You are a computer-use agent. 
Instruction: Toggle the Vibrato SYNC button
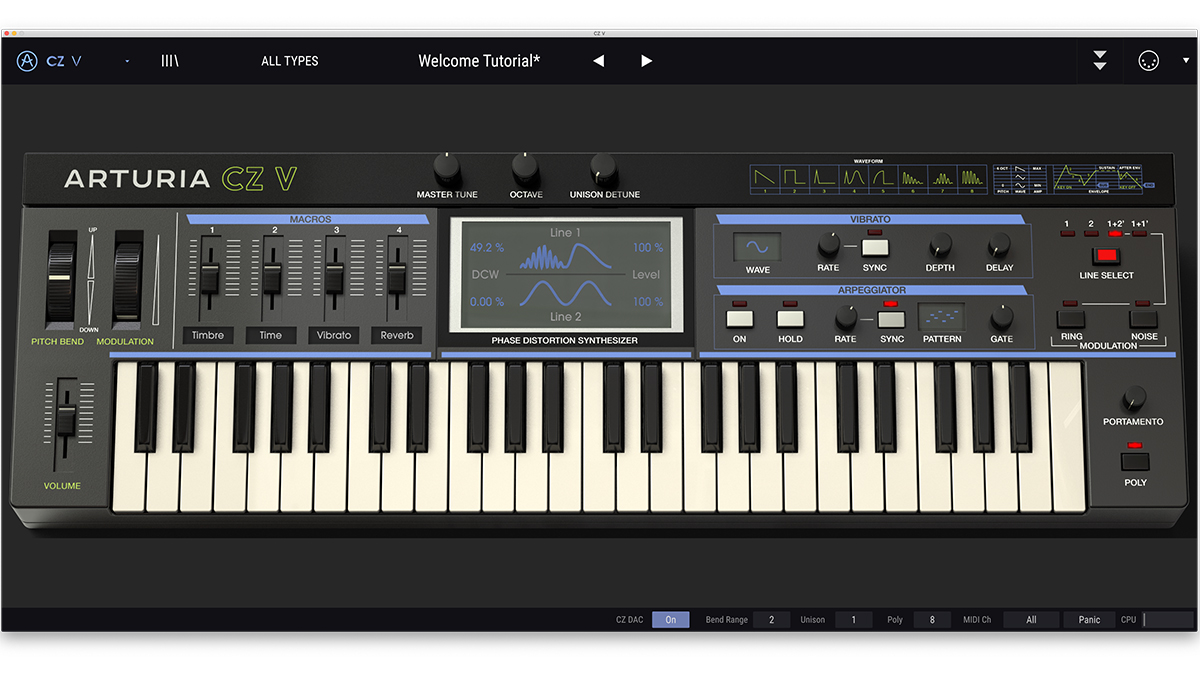coord(876,249)
